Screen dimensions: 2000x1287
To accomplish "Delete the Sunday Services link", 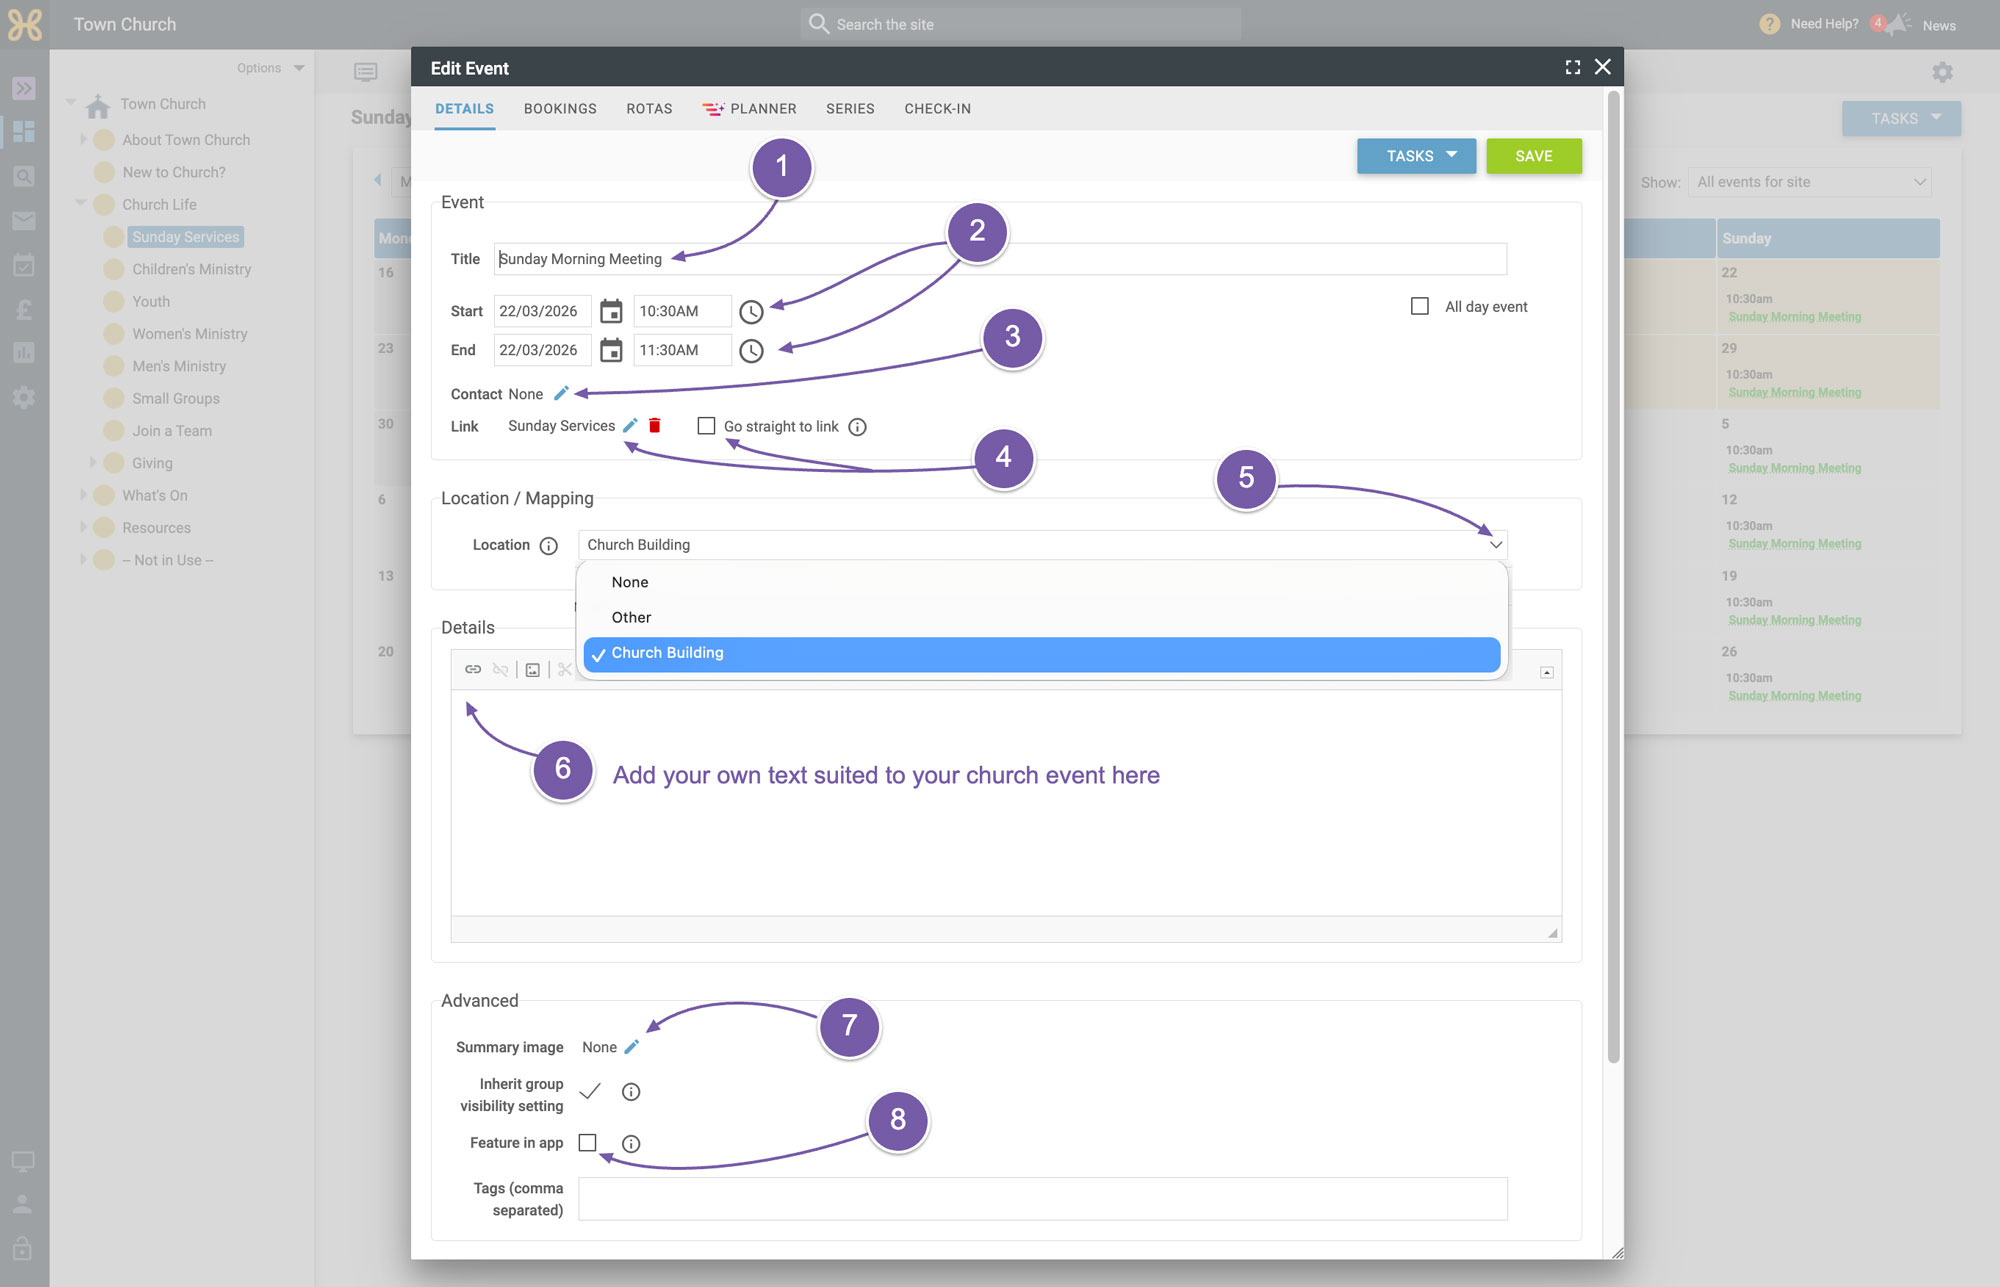I will (655, 426).
